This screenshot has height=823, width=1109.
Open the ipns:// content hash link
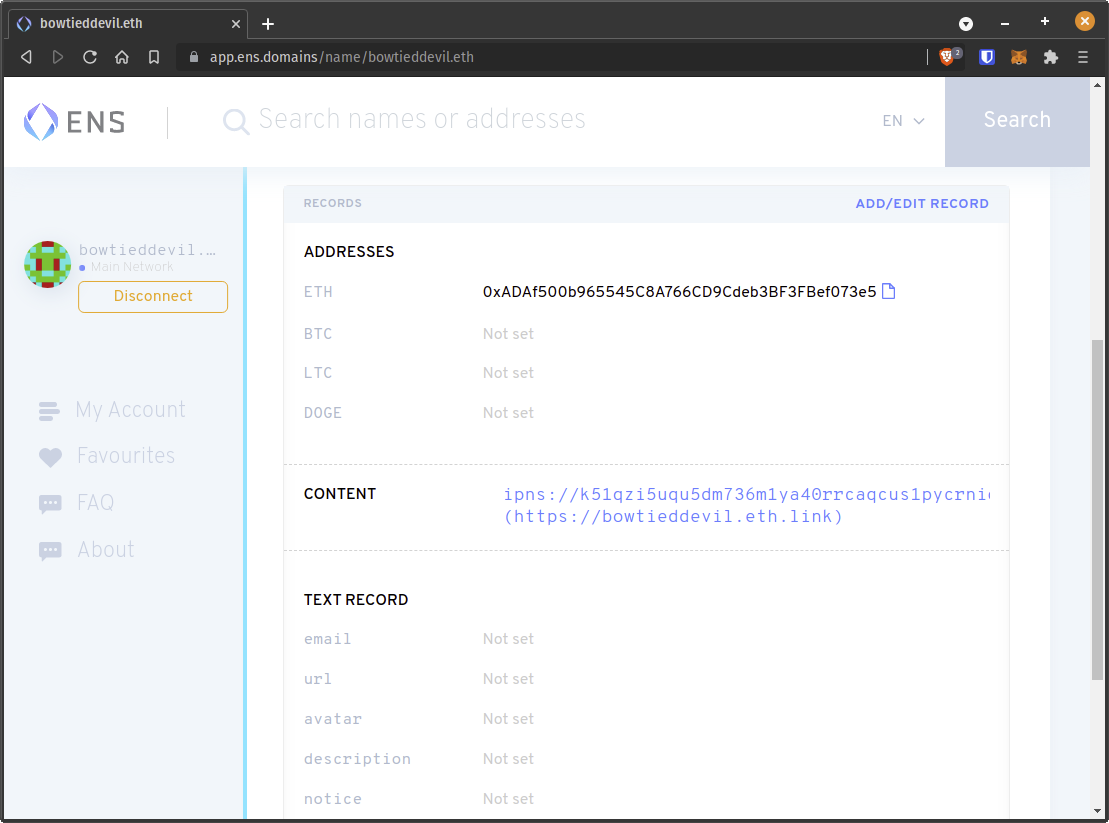click(747, 494)
